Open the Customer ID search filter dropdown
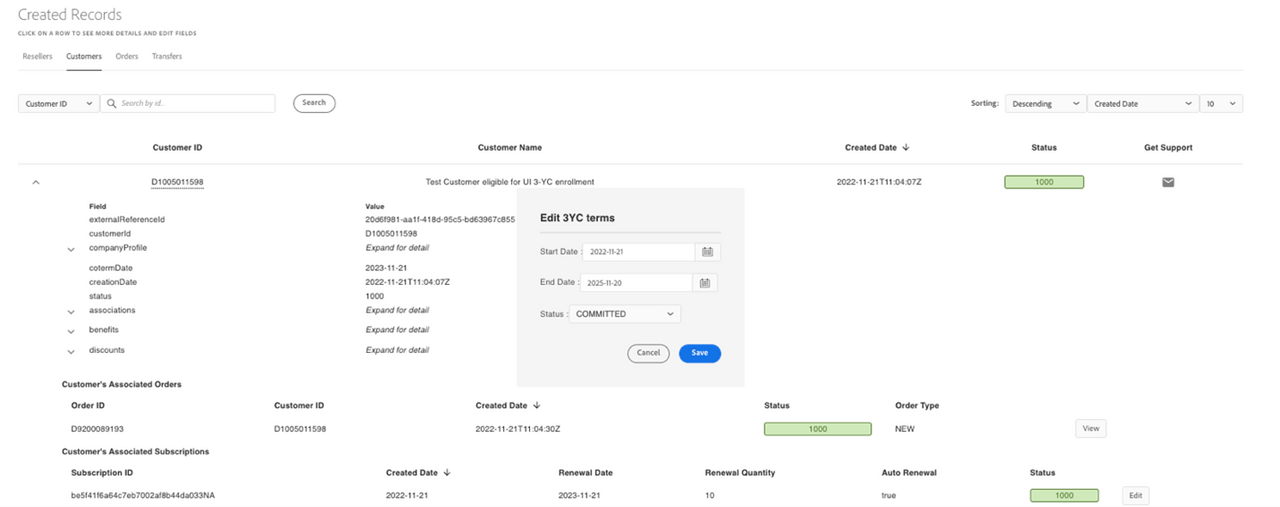Screen dimensions: 1280x507 (x=58, y=103)
